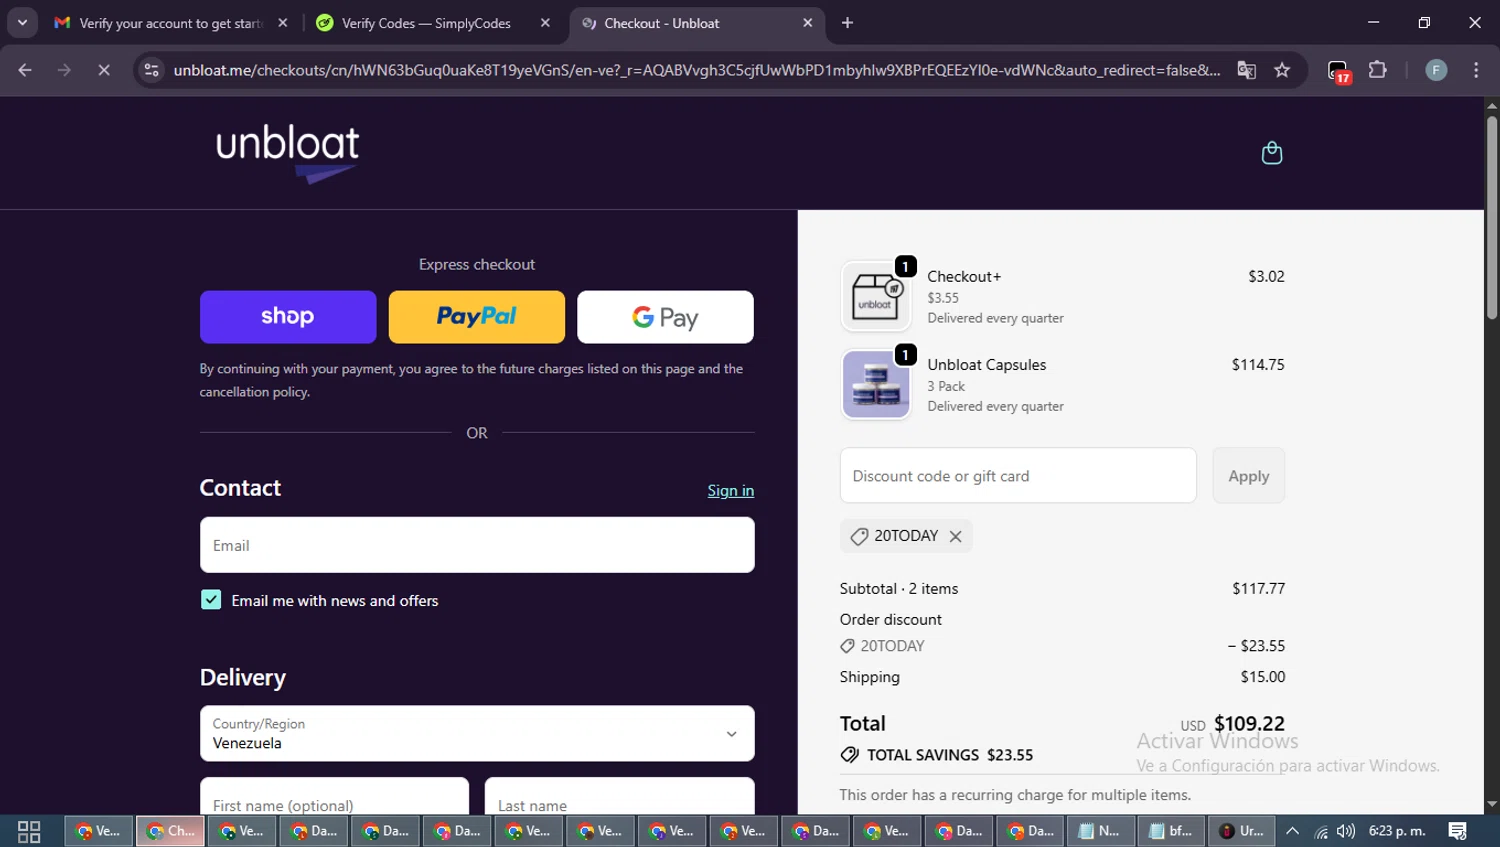Image resolution: width=1500 pixels, height=847 pixels.
Task: Click the unbloat logo
Action: click(288, 153)
